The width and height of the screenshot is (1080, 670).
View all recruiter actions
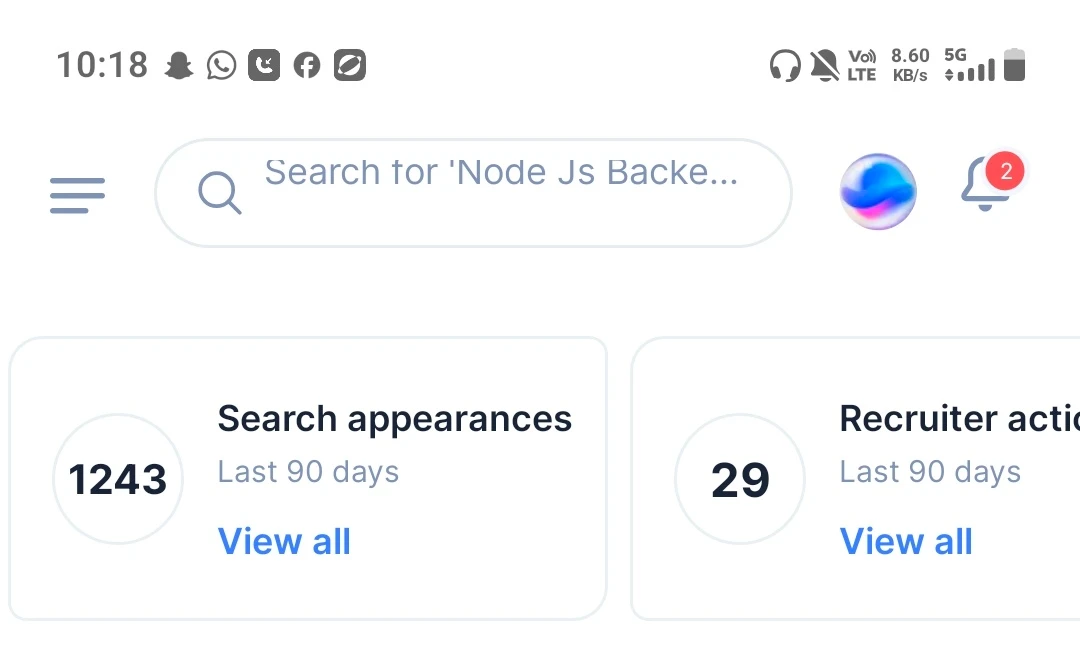(906, 541)
